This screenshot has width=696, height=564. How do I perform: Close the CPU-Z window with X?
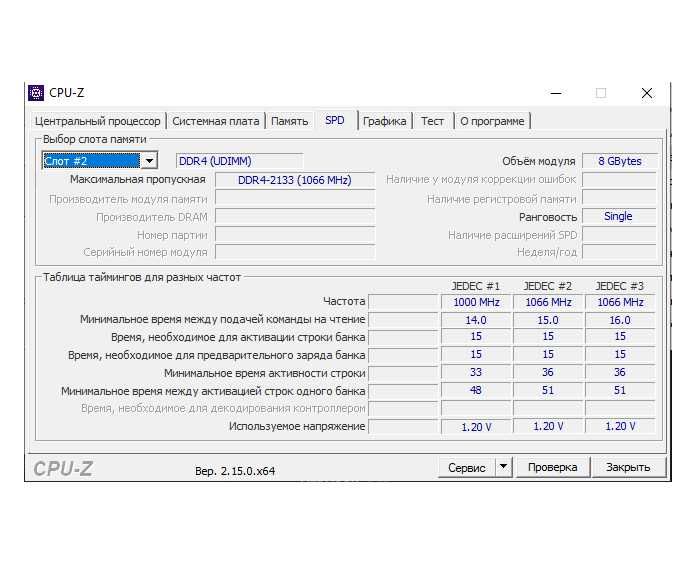pyautogui.click(x=647, y=93)
